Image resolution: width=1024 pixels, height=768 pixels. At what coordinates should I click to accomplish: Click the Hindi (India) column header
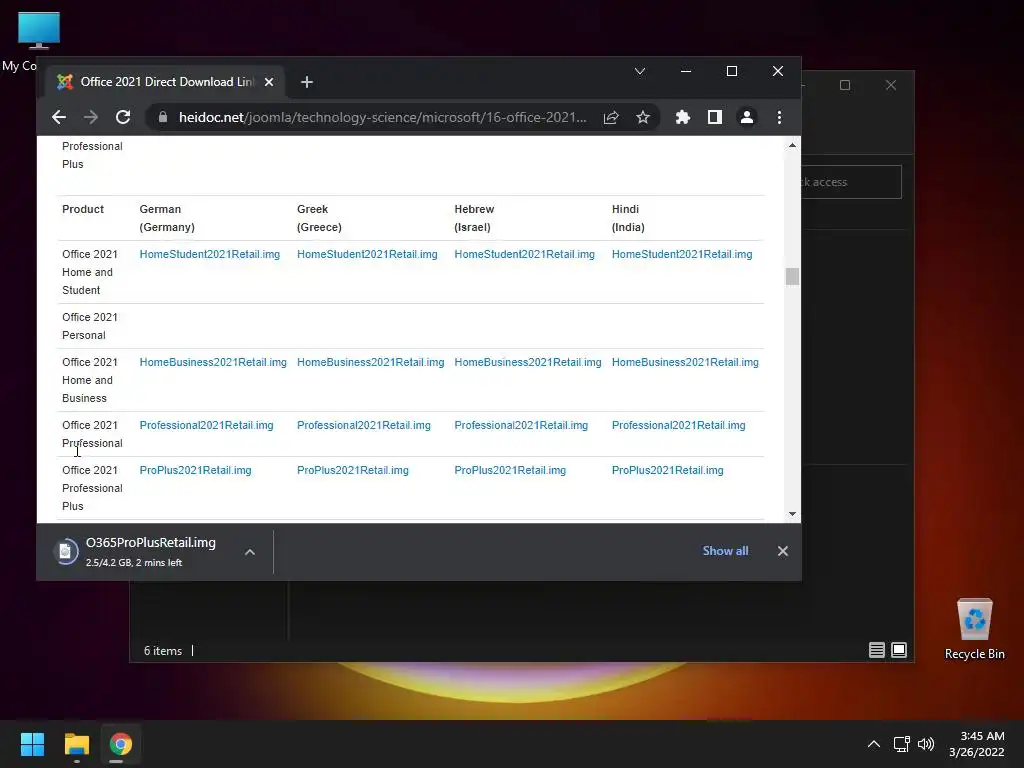click(x=628, y=218)
